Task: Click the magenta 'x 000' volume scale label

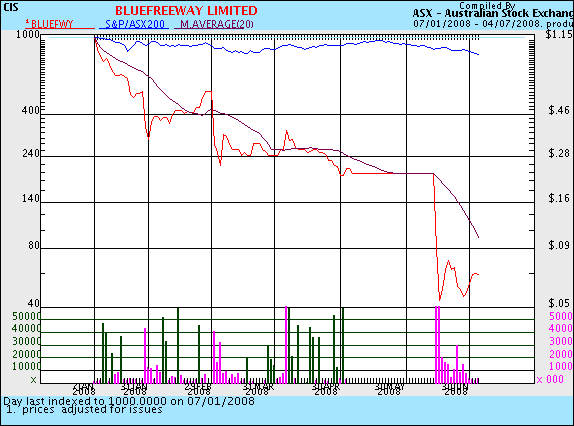Action: click(550, 380)
